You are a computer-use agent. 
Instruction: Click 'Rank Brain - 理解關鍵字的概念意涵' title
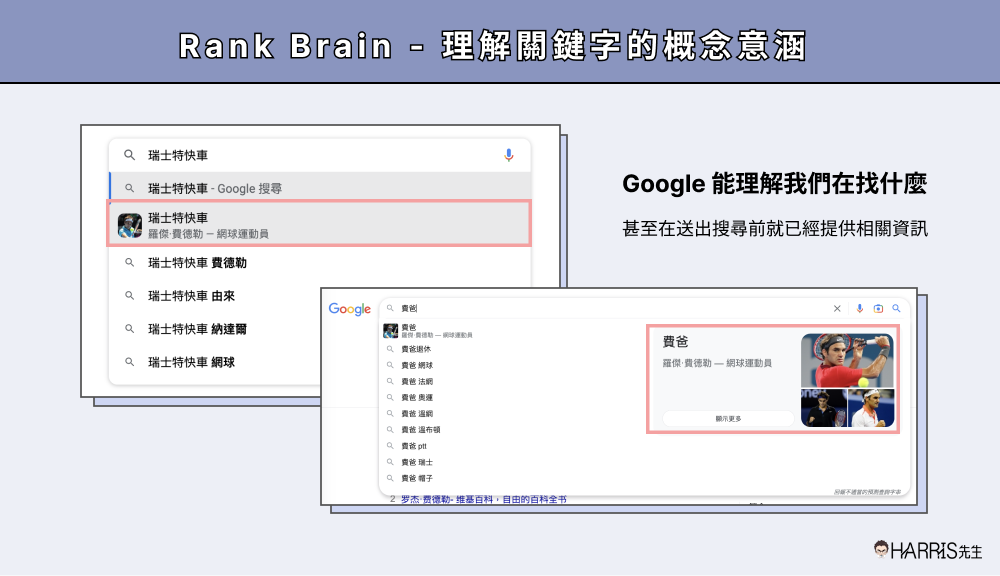coord(492,46)
